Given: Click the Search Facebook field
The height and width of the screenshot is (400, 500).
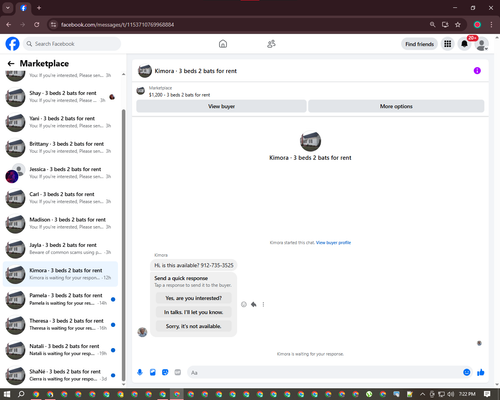Looking at the screenshot, I should (72, 44).
